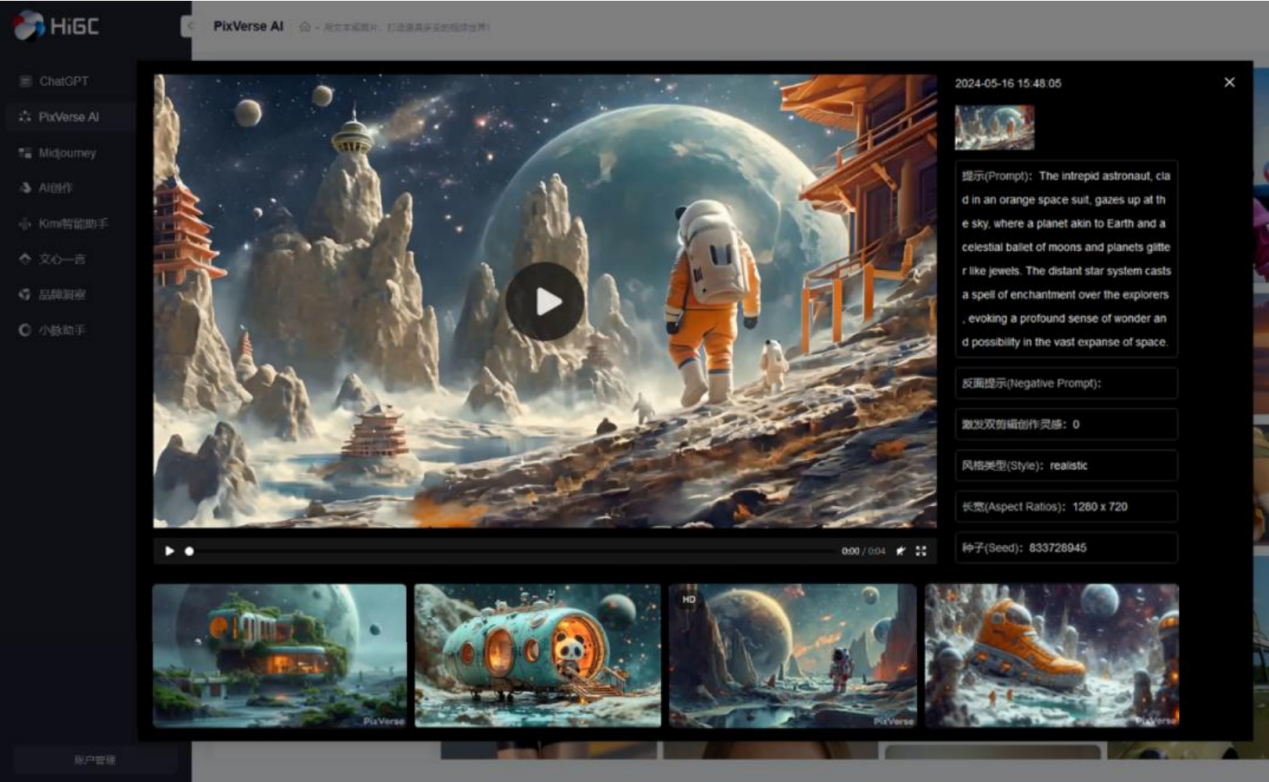Image resolution: width=1269 pixels, height=782 pixels.
Task: Click the video progress seek bar
Action: tap(510, 551)
